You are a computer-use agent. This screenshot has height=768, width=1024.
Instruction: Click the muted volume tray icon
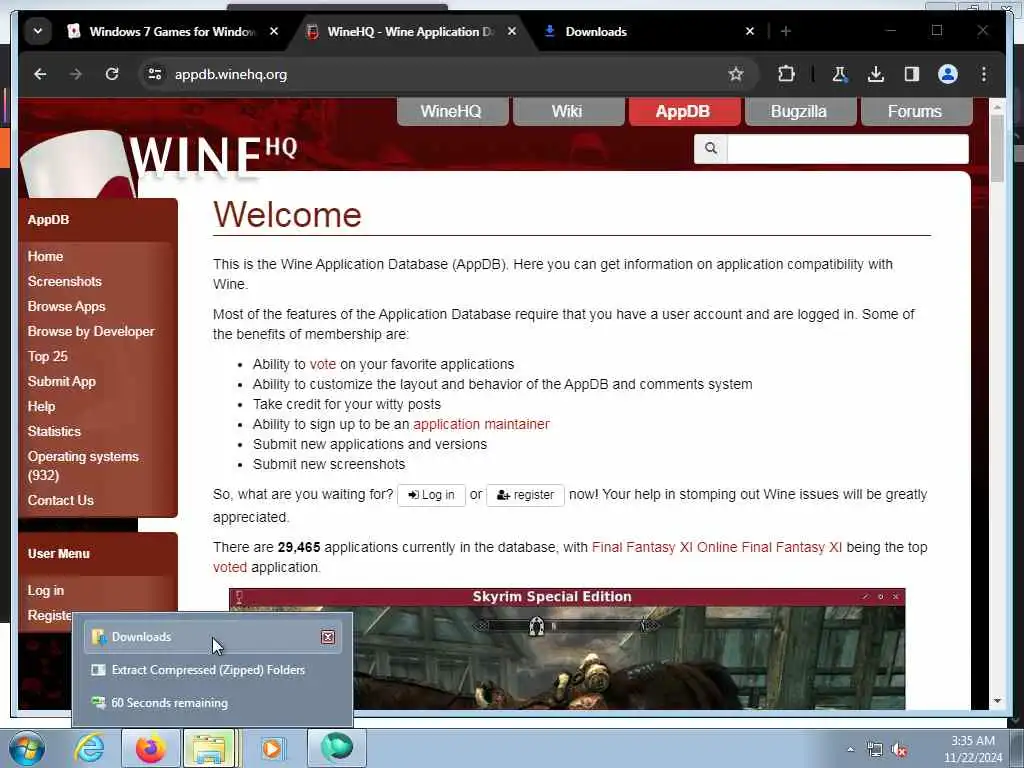900,750
